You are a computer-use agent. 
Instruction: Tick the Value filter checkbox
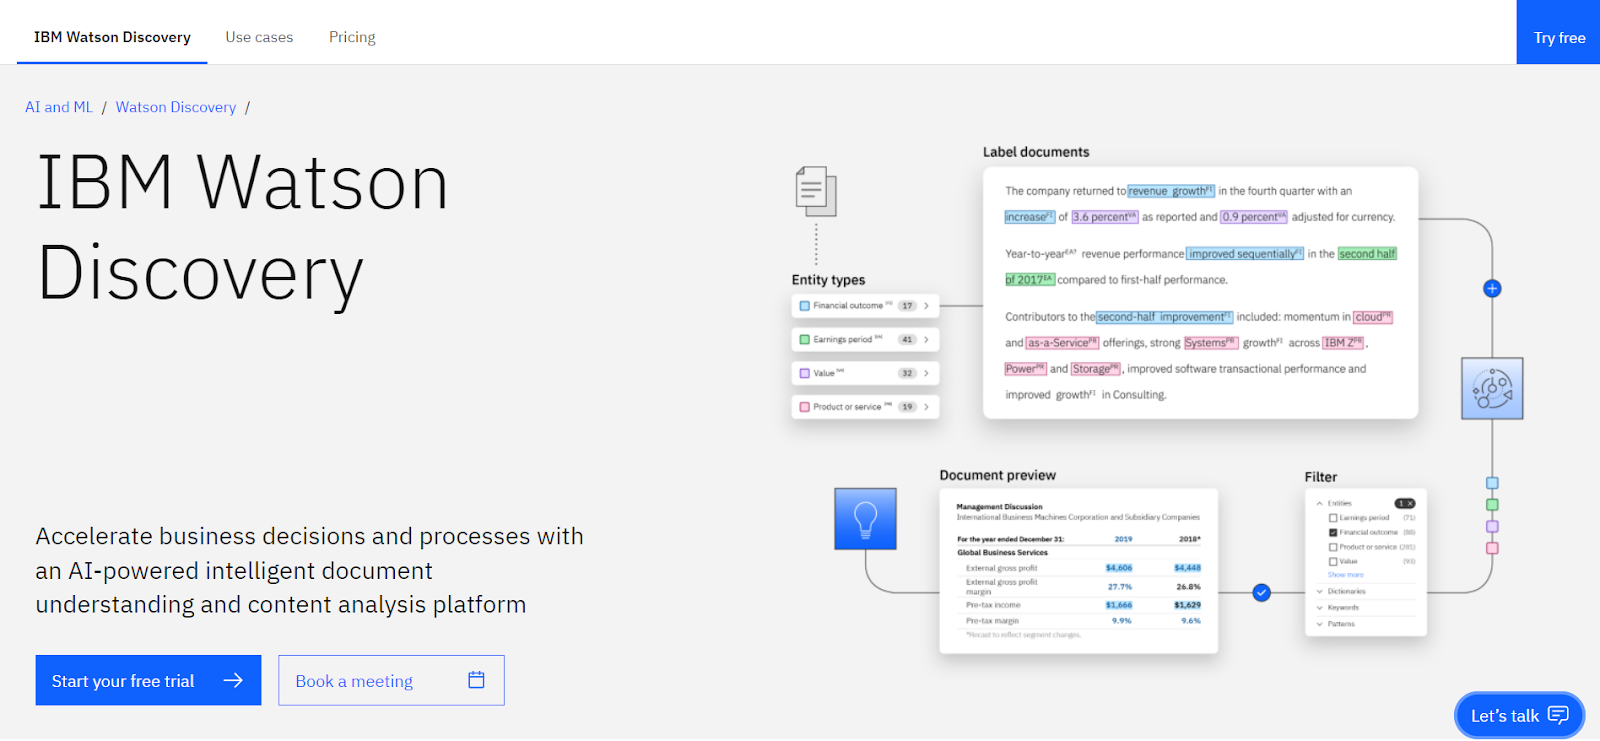[1333, 561]
